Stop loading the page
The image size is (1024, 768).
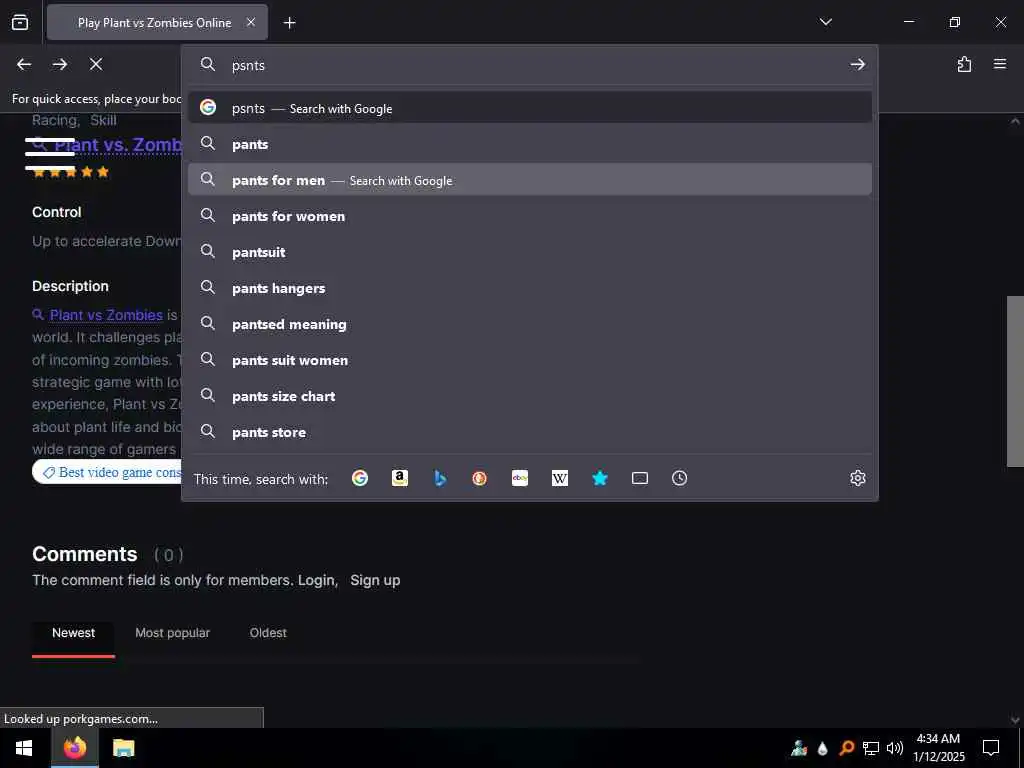pyautogui.click(x=96, y=64)
